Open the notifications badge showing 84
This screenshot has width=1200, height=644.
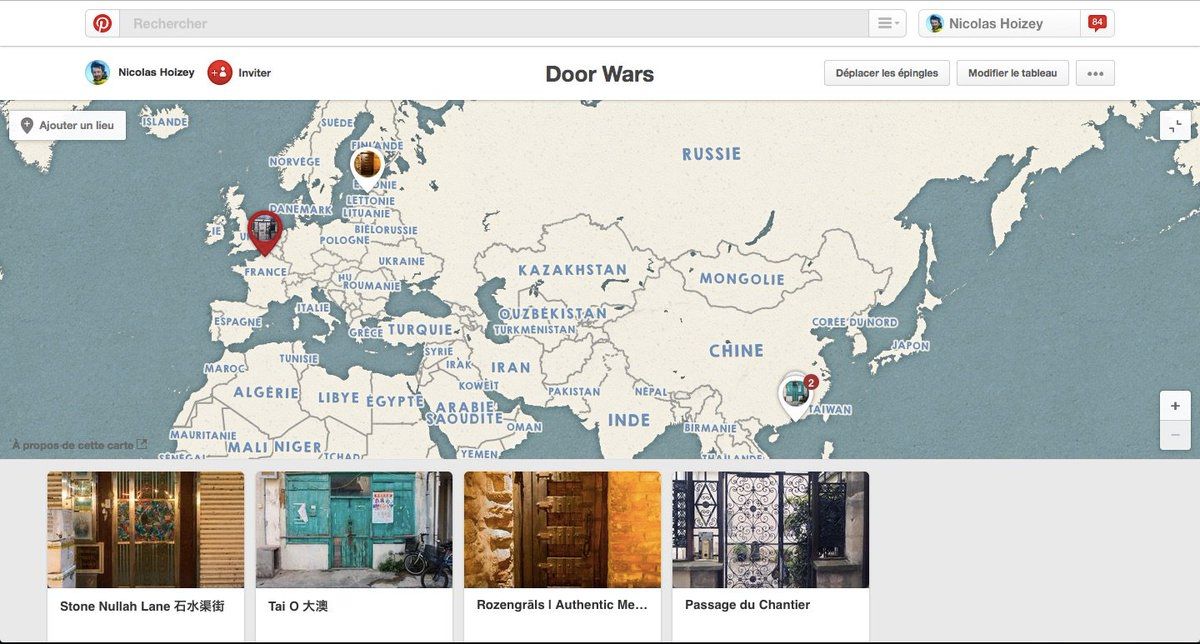tap(1097, 23)
